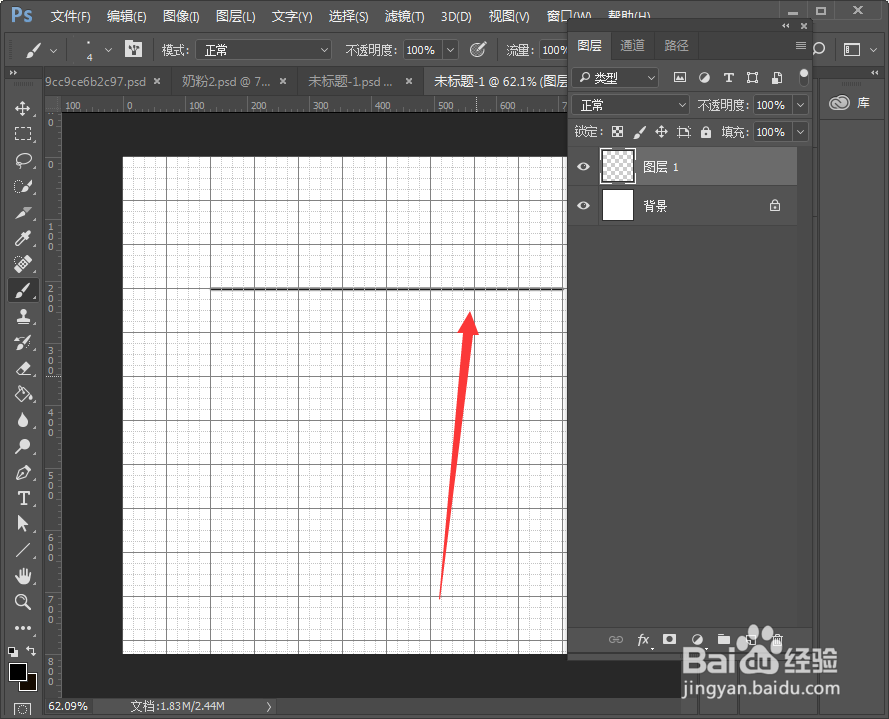Image resolution: width=889 pixels, height=719 pixels.
Task: Filter for type layers
Action: [729, 77]
